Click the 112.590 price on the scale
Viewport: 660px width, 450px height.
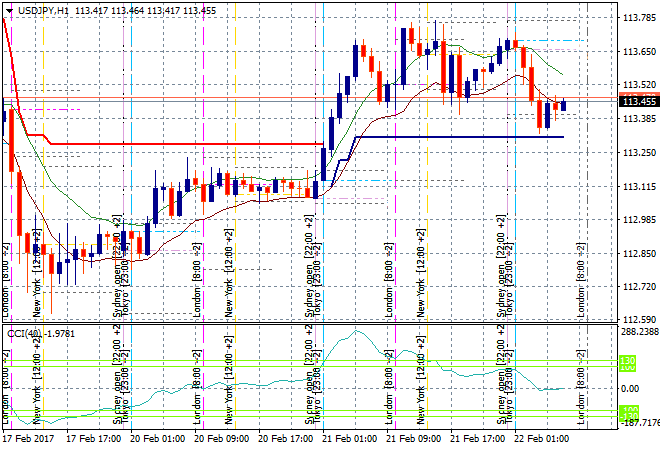[x=638, y=320]
